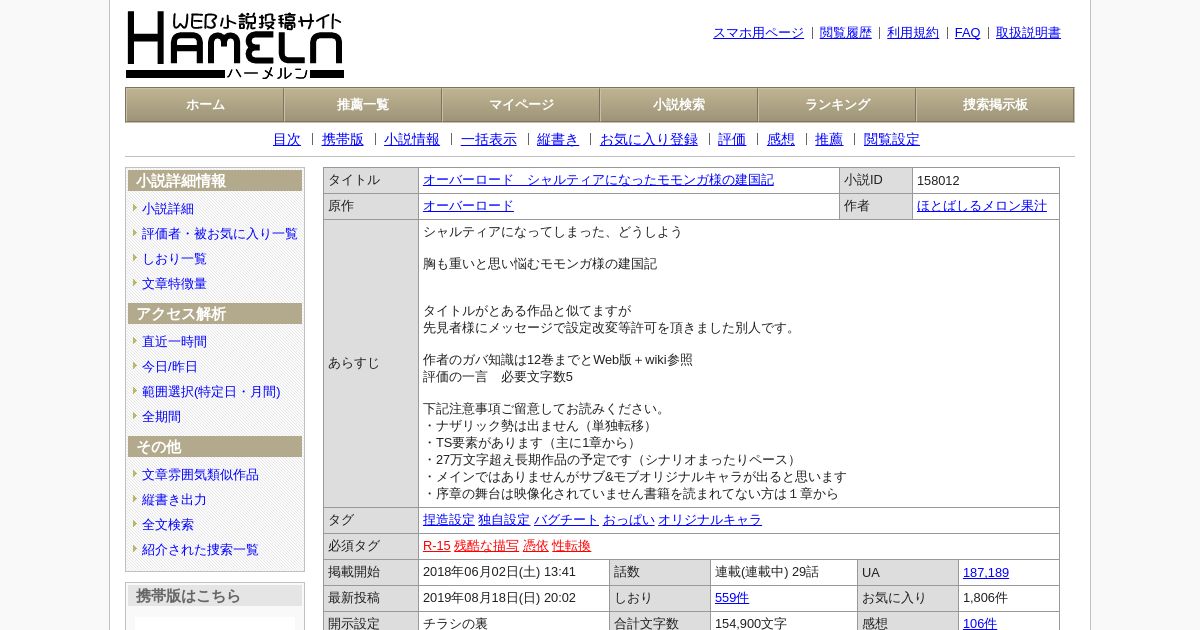Open the 利用規約 link

pyautogui.click(x=913, y=33)
